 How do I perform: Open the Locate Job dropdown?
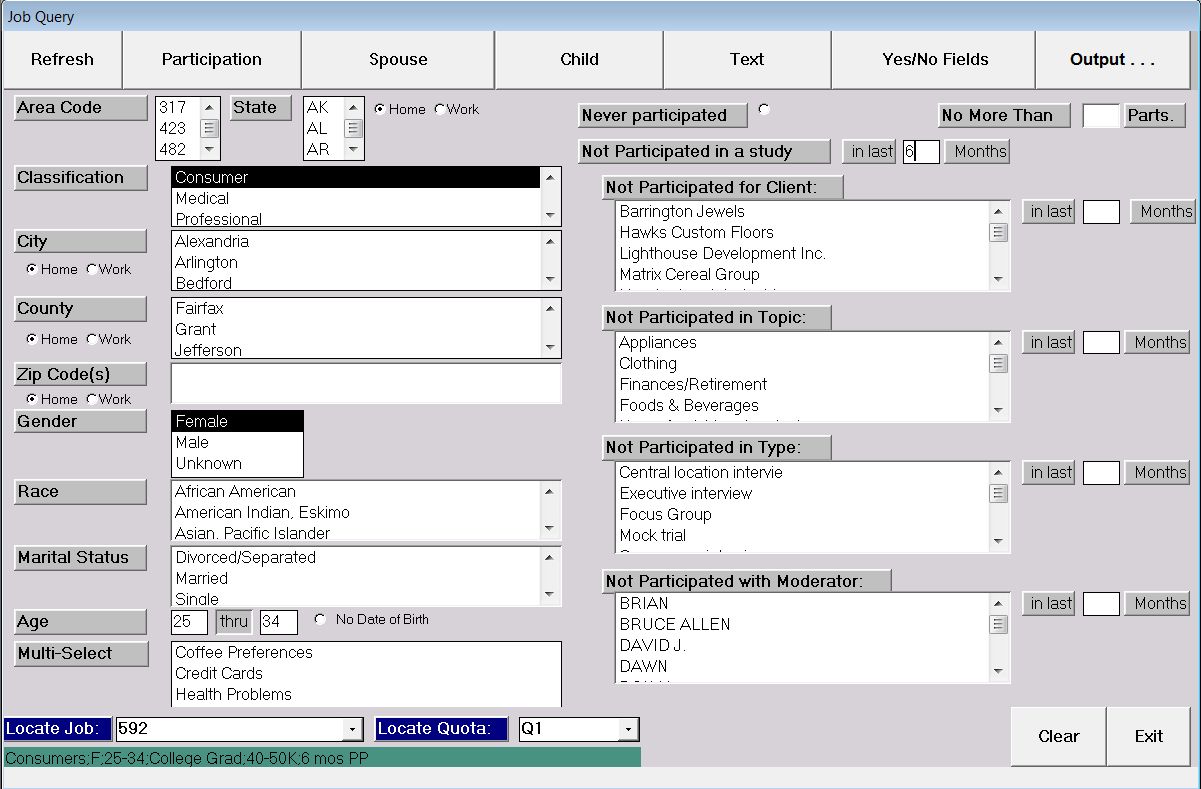pyautogui.click(x=352, y=729)
